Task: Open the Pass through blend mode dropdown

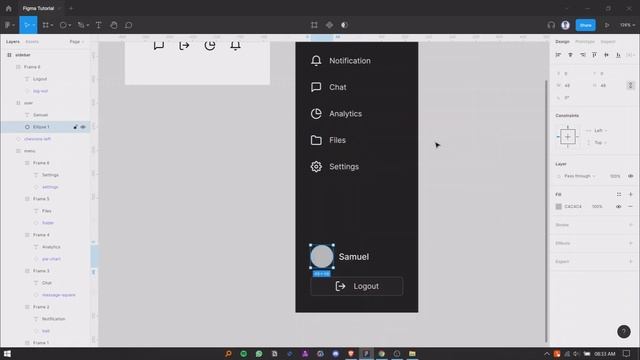Action: point(580,176)
